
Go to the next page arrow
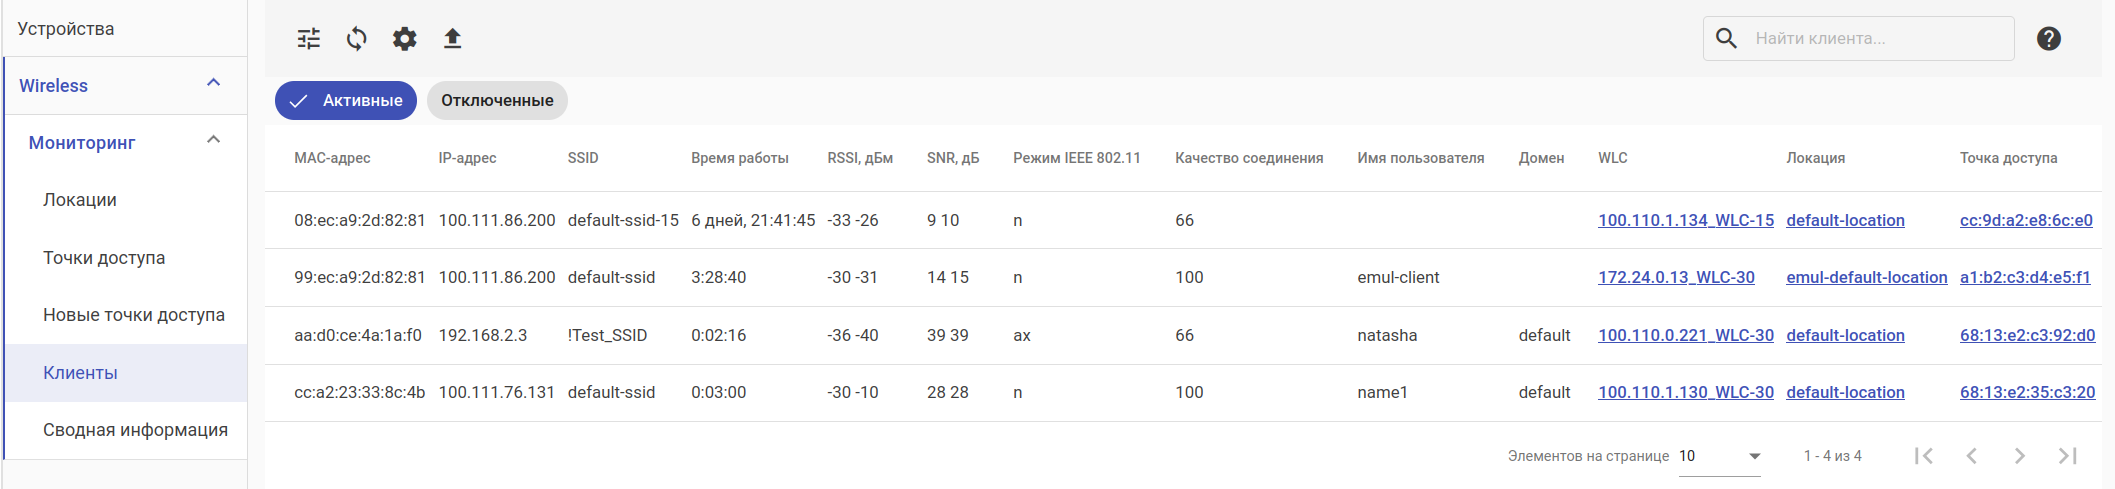(x=2019, y=456)
